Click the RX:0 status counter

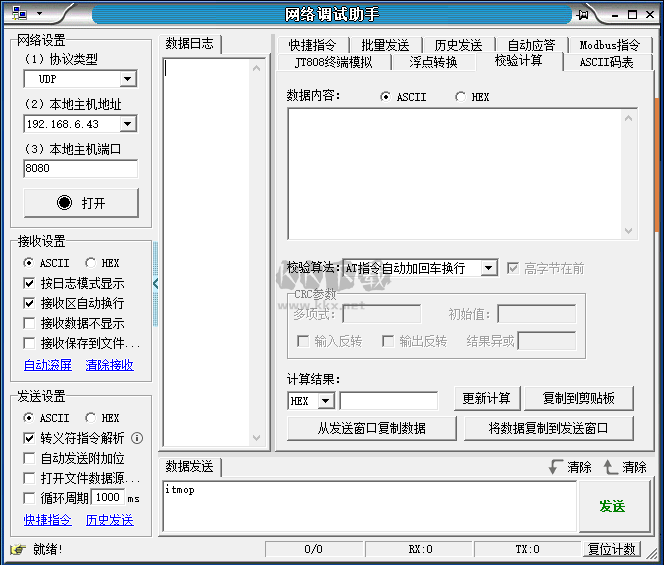pos(420,549)
